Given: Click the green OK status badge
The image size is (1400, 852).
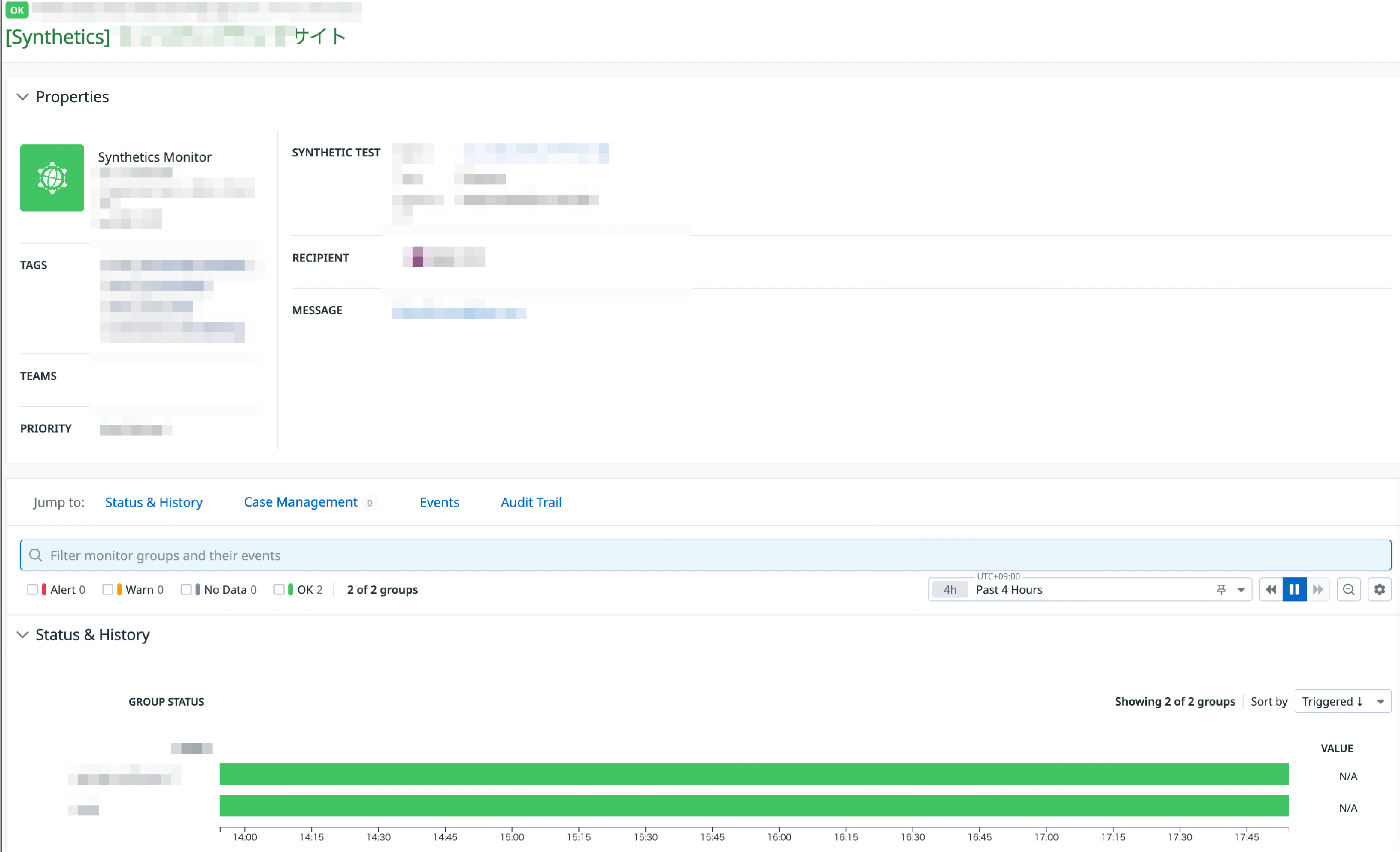Looking at the screenshot, I should (17, 10).
